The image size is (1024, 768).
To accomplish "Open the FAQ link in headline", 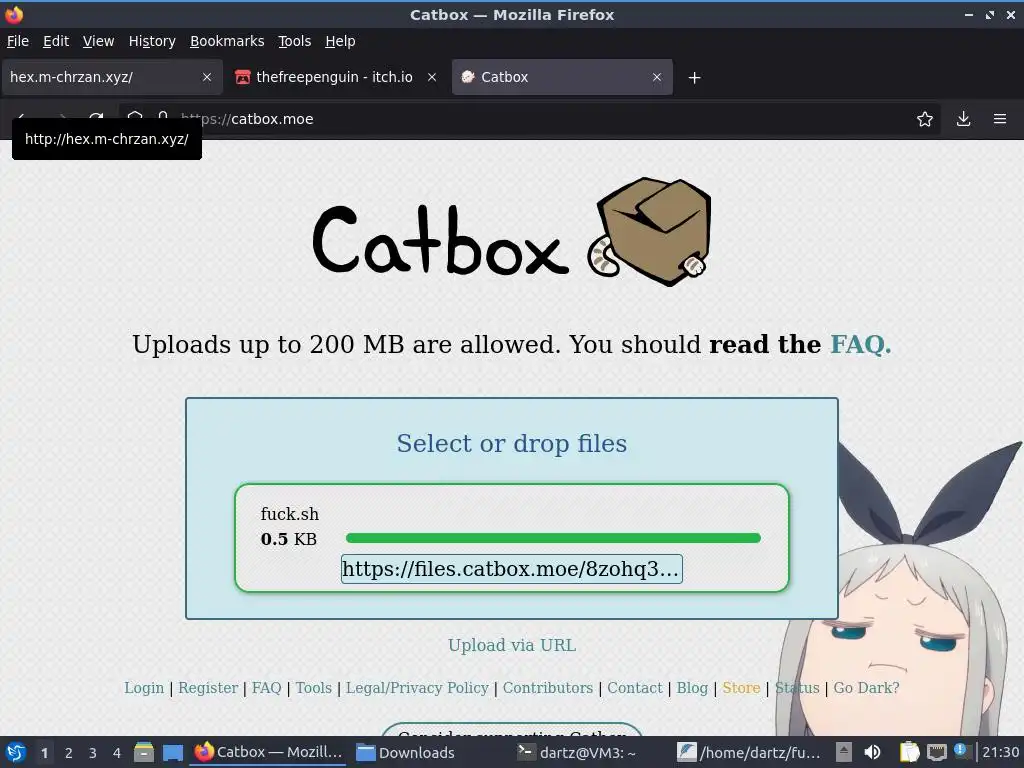I will 860,344.
